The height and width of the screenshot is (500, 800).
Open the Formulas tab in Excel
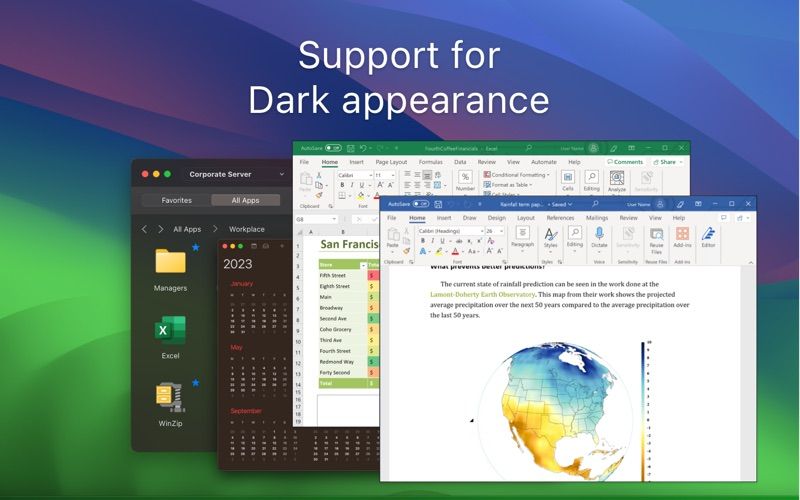tap(431, 162)
